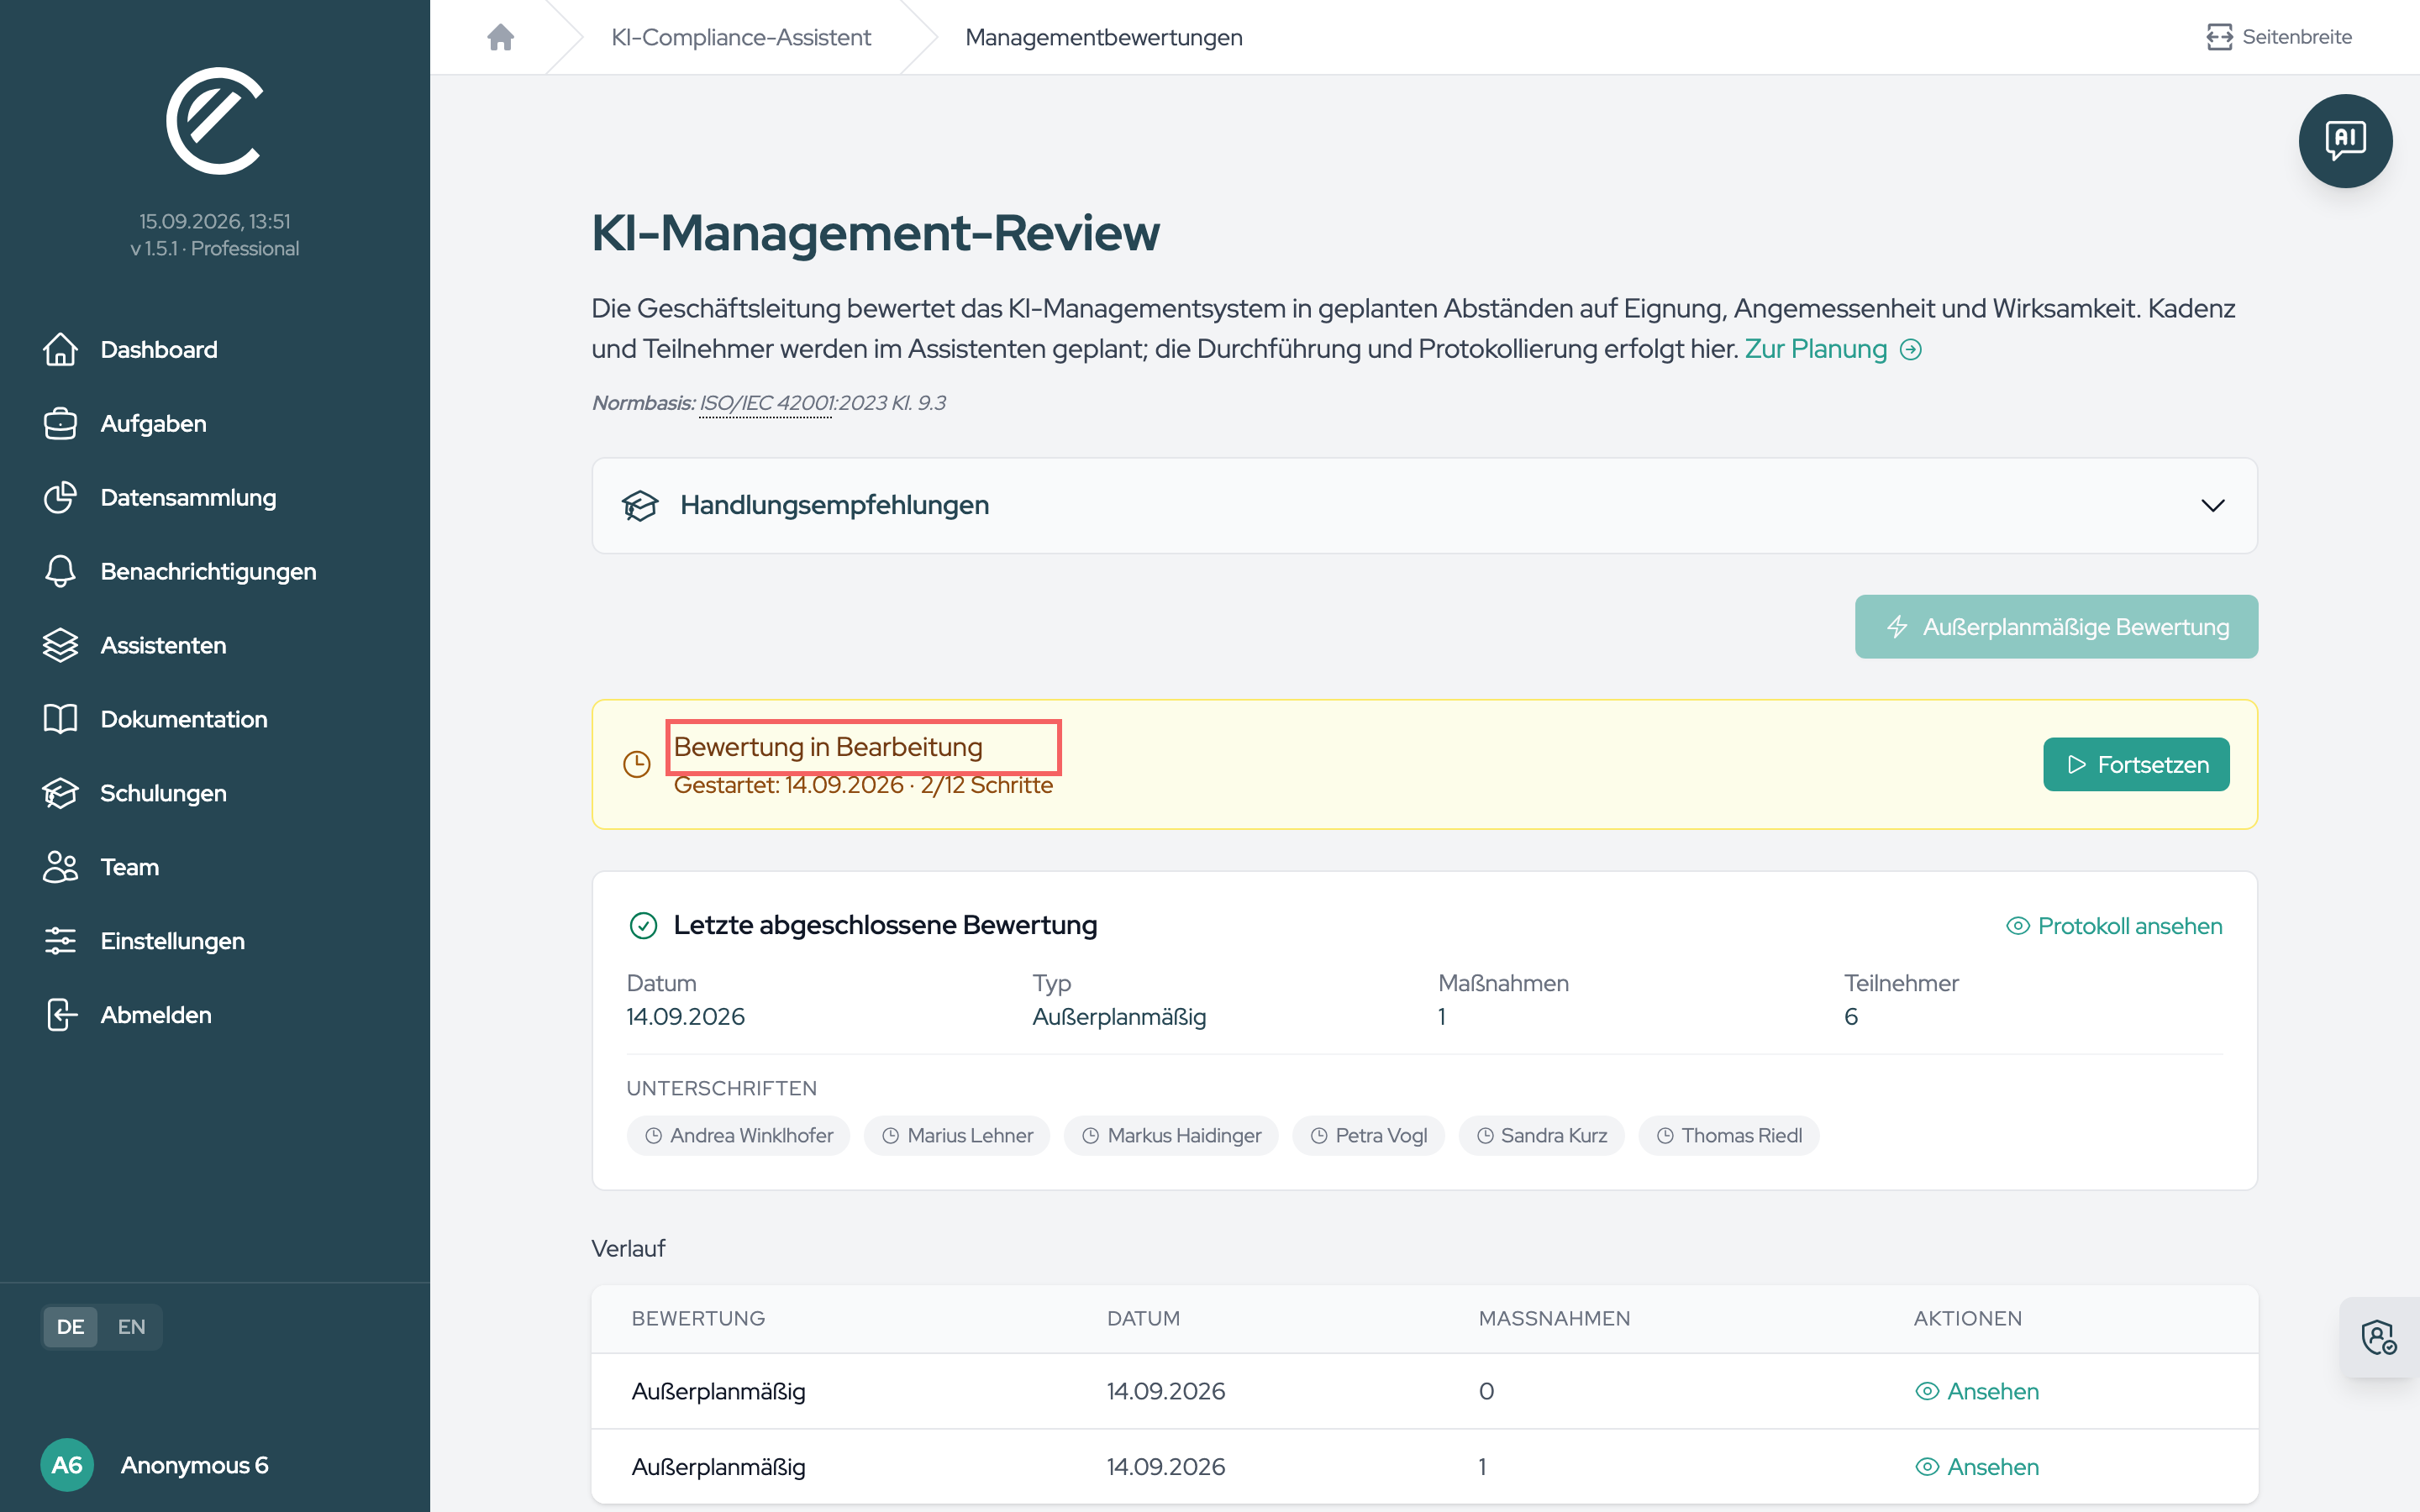Click 'Gestartet: 14.09.2026 · 2/12 Schritte' text

click(x=863, y=785)
